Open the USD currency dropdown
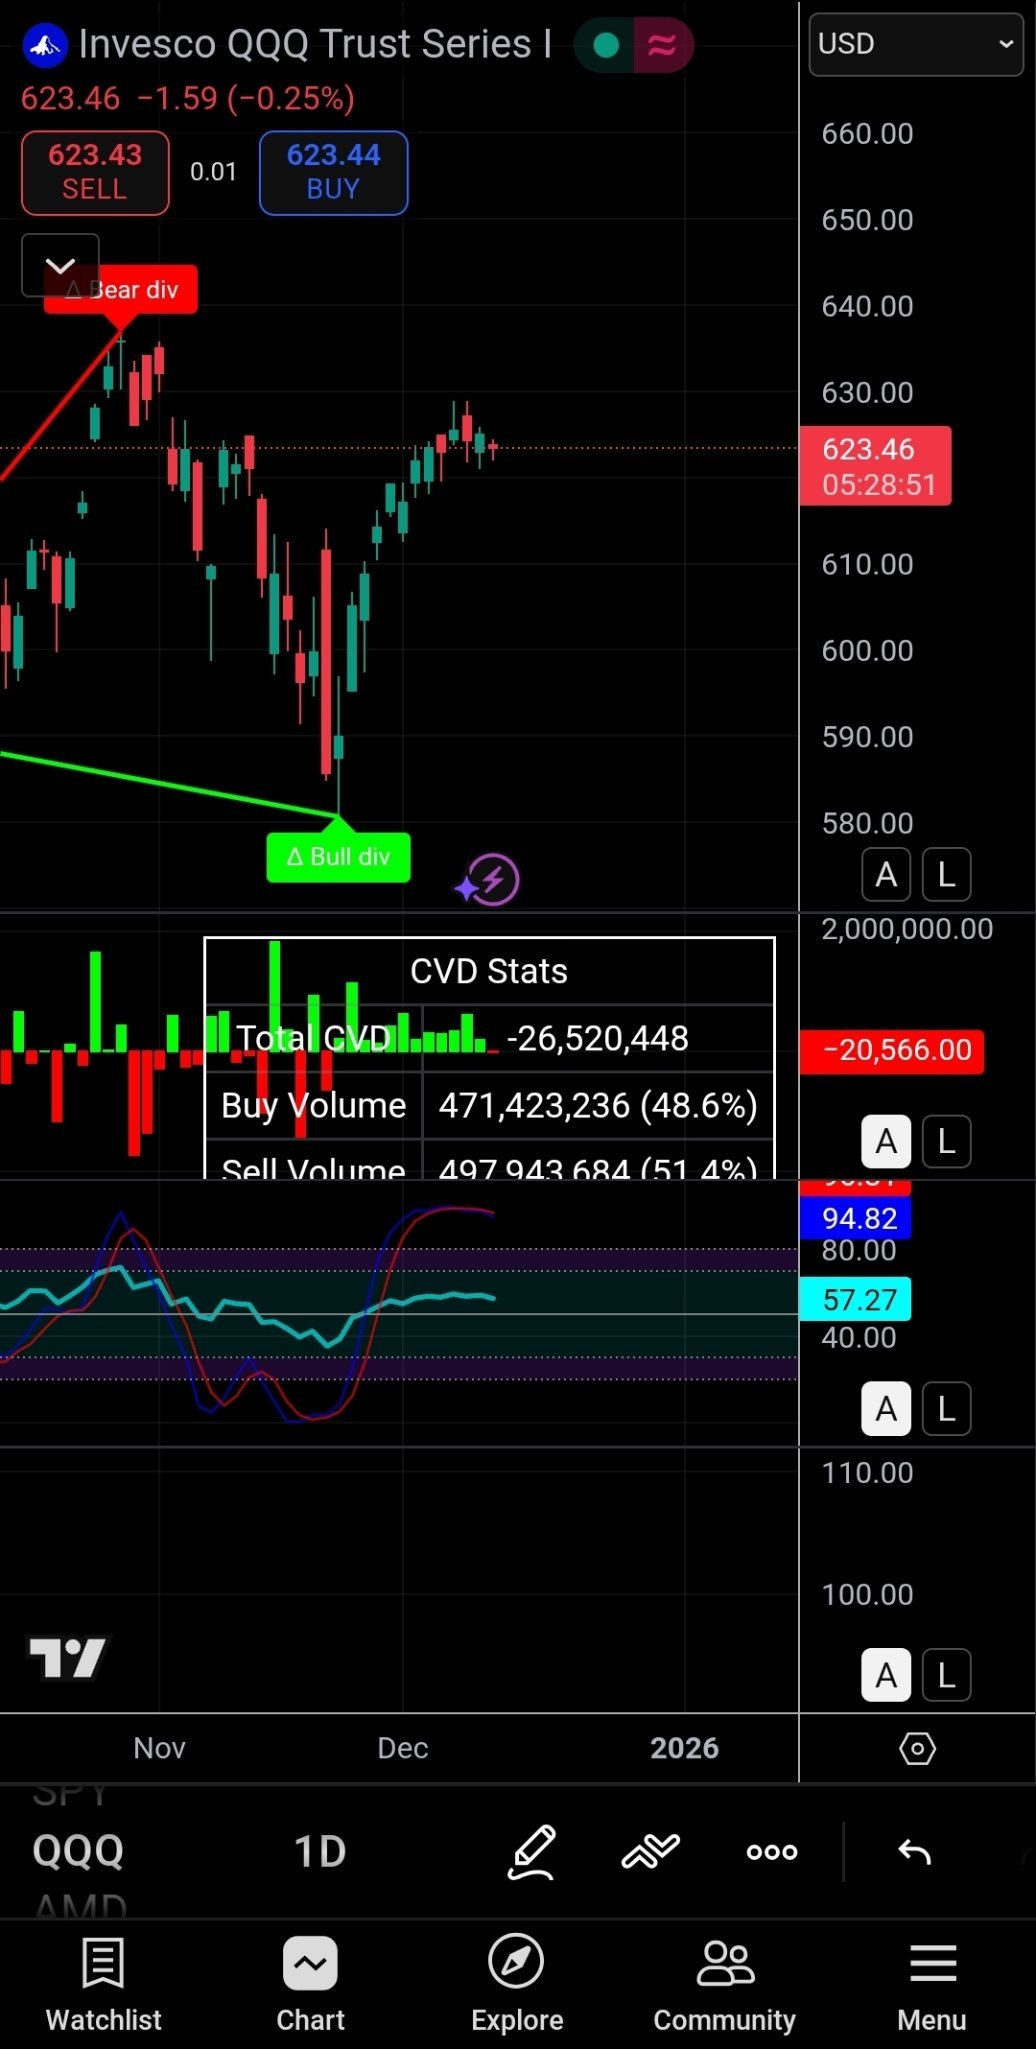Screen dimensions: 1036x2049 coord(915,44)
